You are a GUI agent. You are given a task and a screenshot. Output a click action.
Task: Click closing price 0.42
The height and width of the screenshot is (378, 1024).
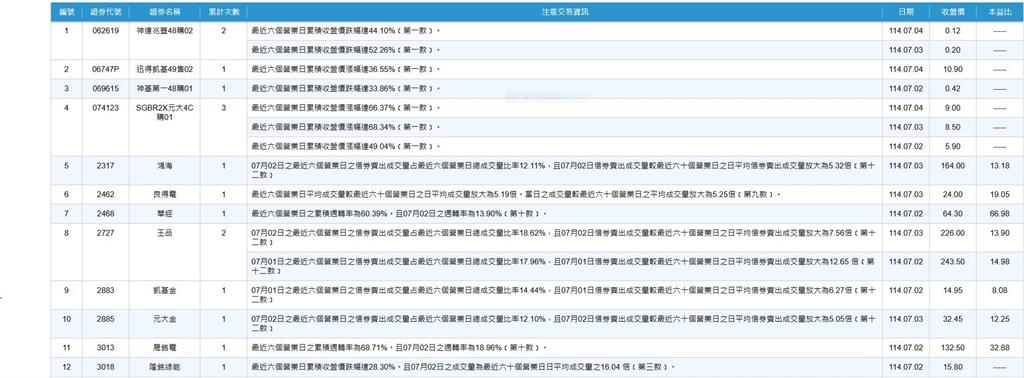(x=952, y=88)
